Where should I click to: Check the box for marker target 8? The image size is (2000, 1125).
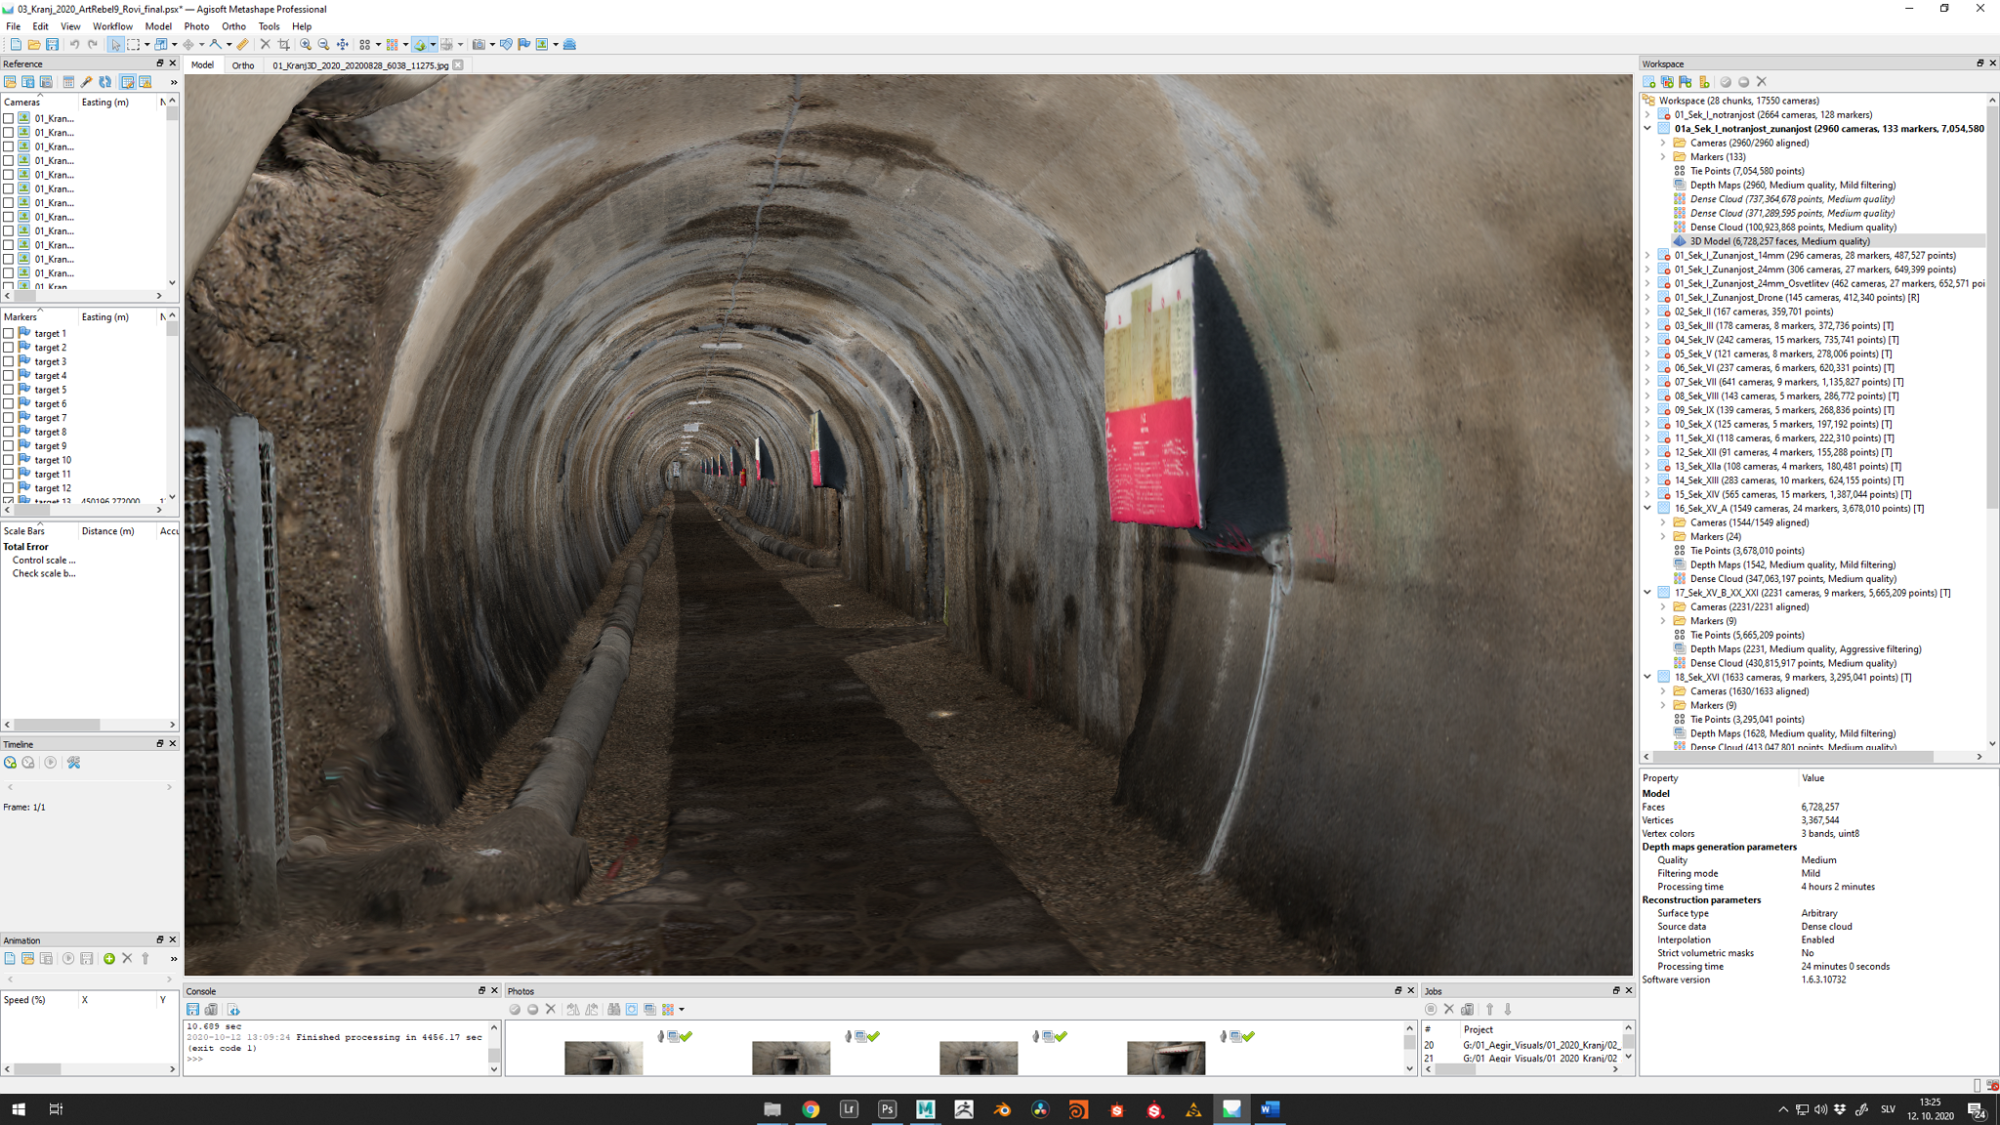click(9, 432)
